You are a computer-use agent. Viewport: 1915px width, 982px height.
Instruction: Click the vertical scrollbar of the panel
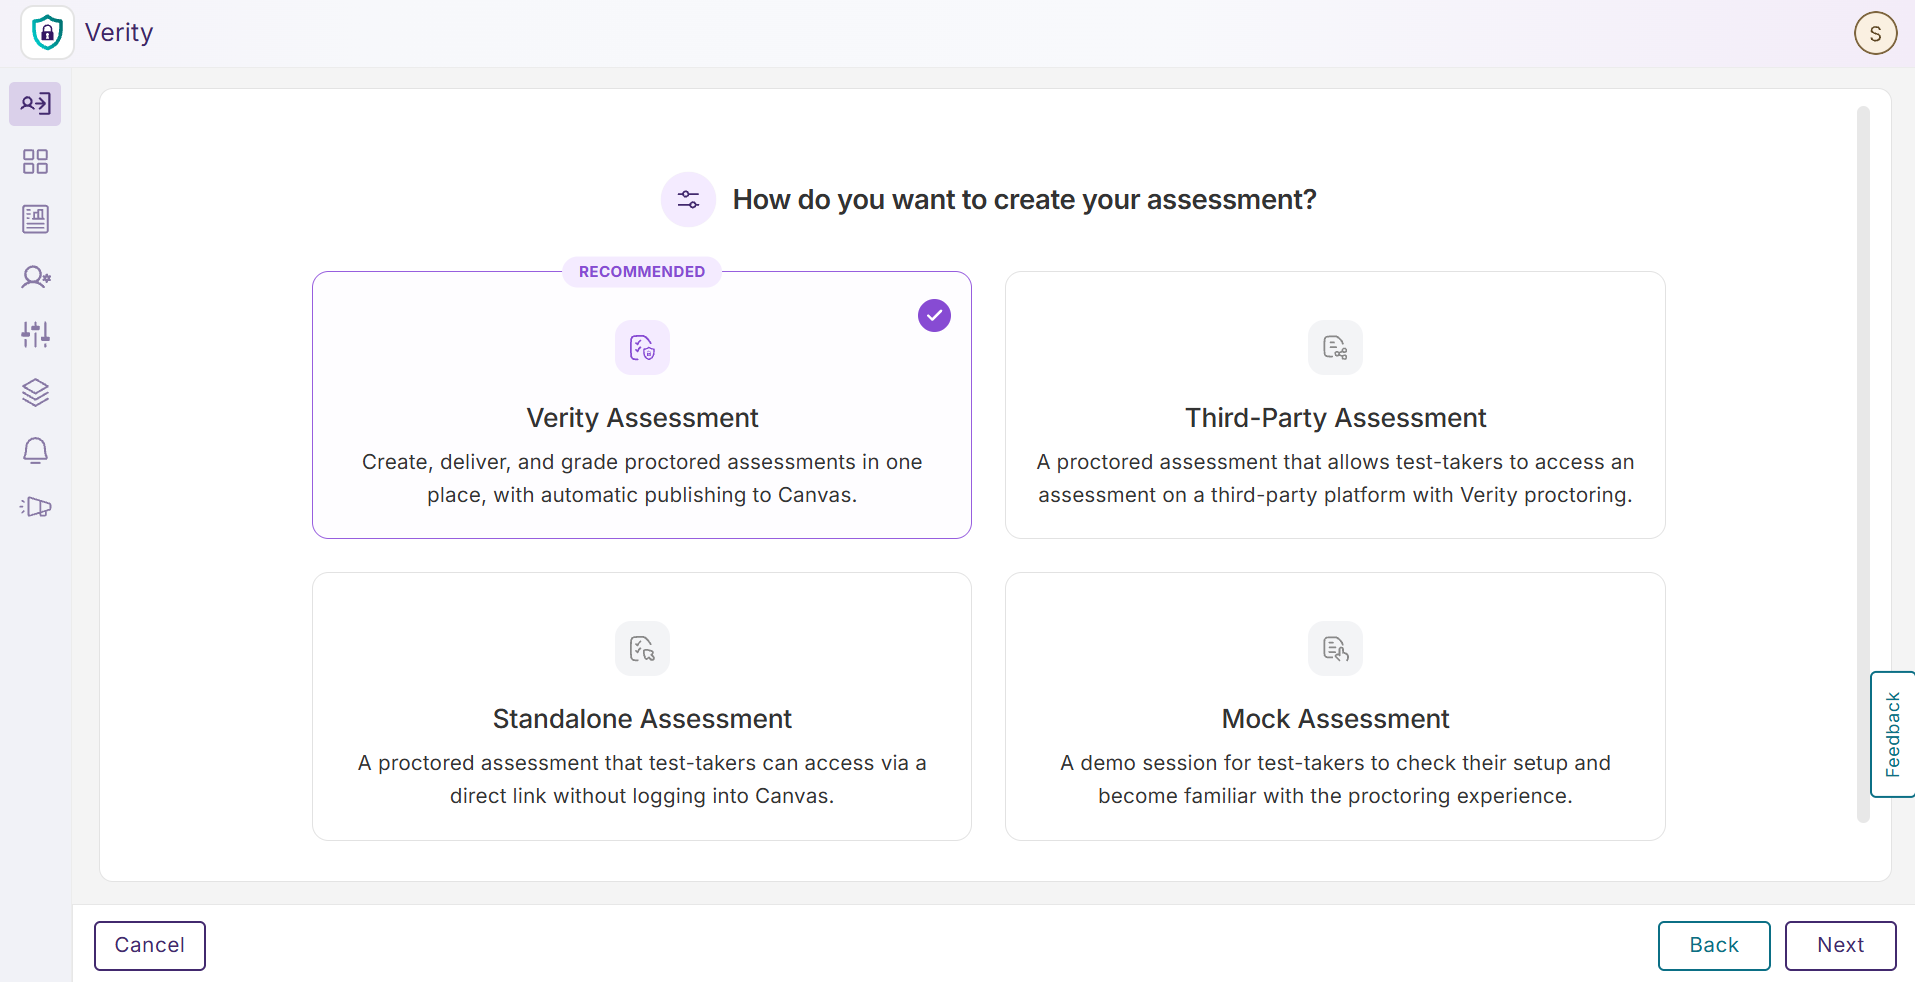(x=1863, y=465)
